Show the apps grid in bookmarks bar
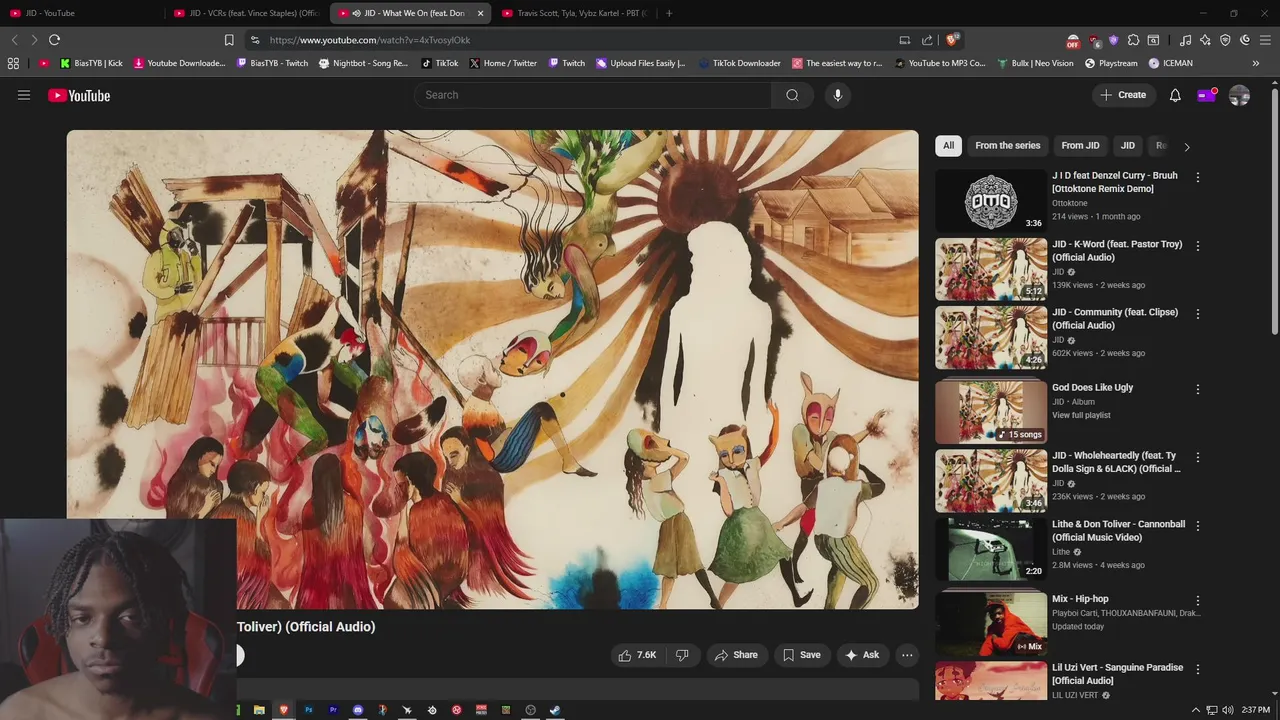 (13, 63)
